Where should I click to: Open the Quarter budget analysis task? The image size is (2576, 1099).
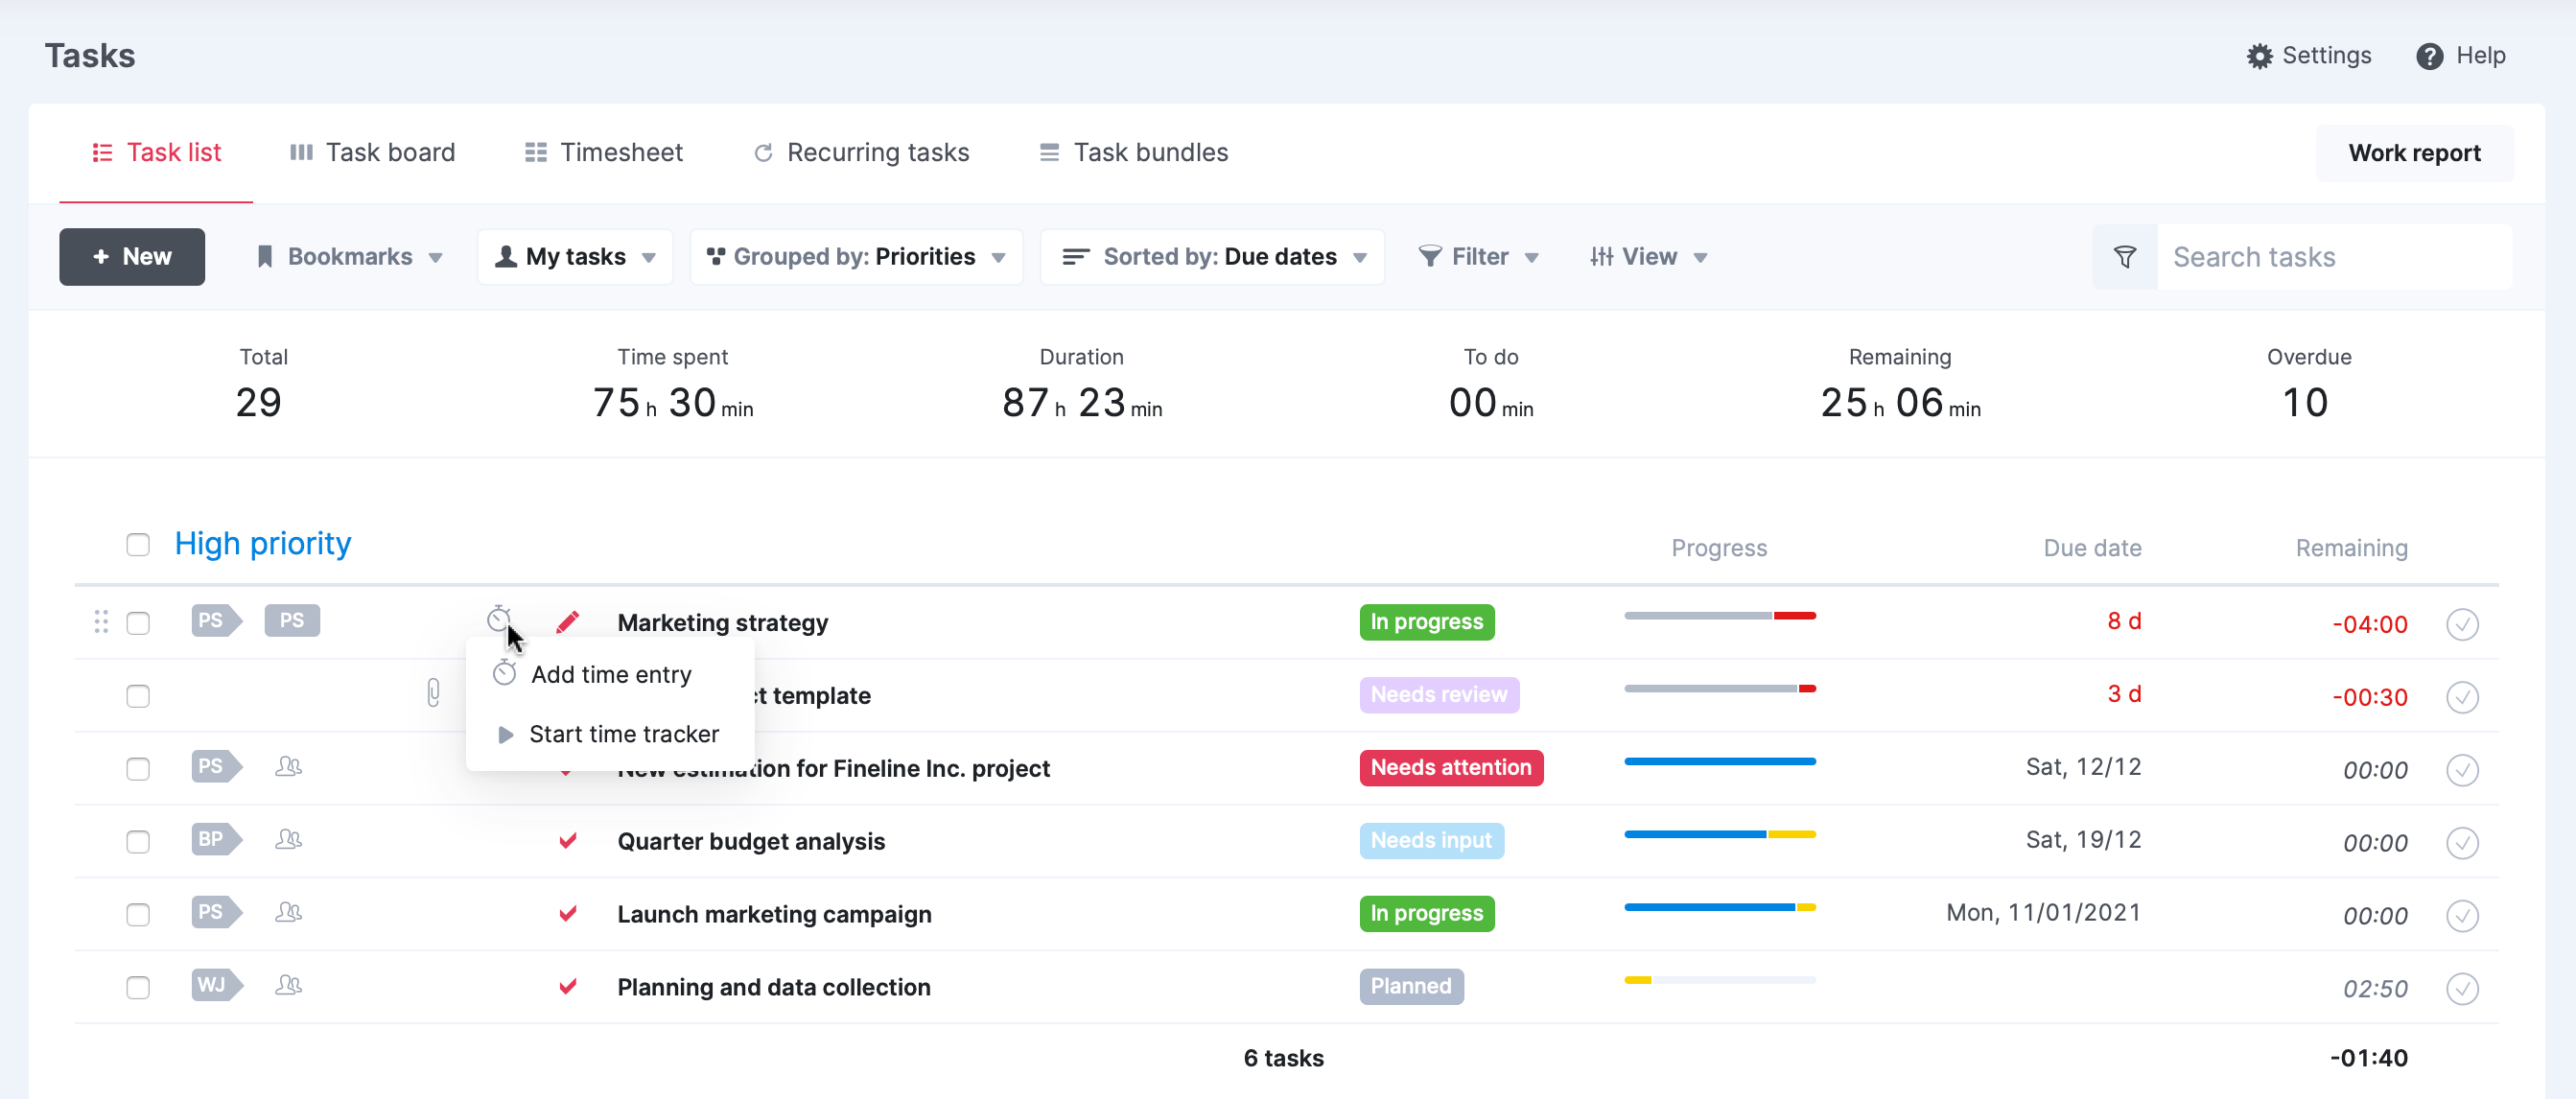tap(751, 842)
